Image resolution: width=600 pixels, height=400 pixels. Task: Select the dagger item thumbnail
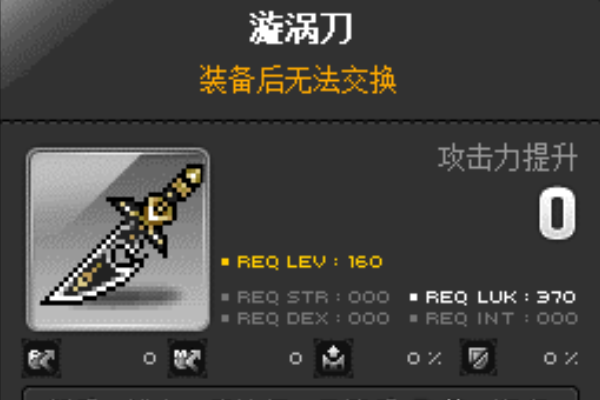coord(118,239)
